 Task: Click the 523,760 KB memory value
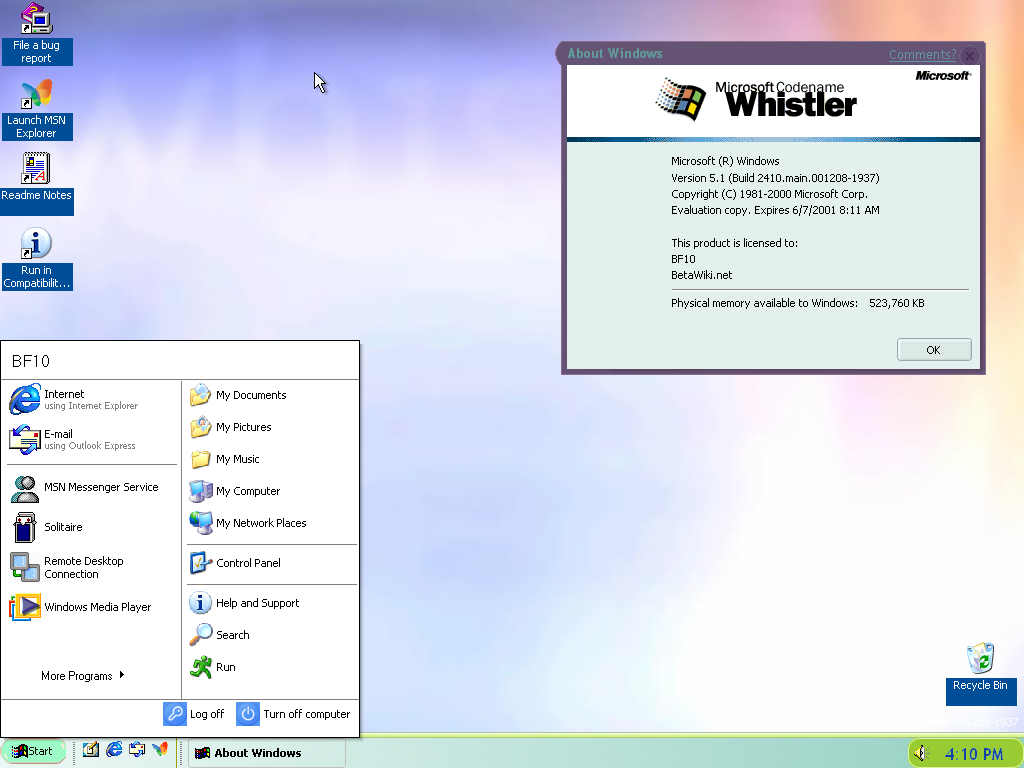(897, 303)
